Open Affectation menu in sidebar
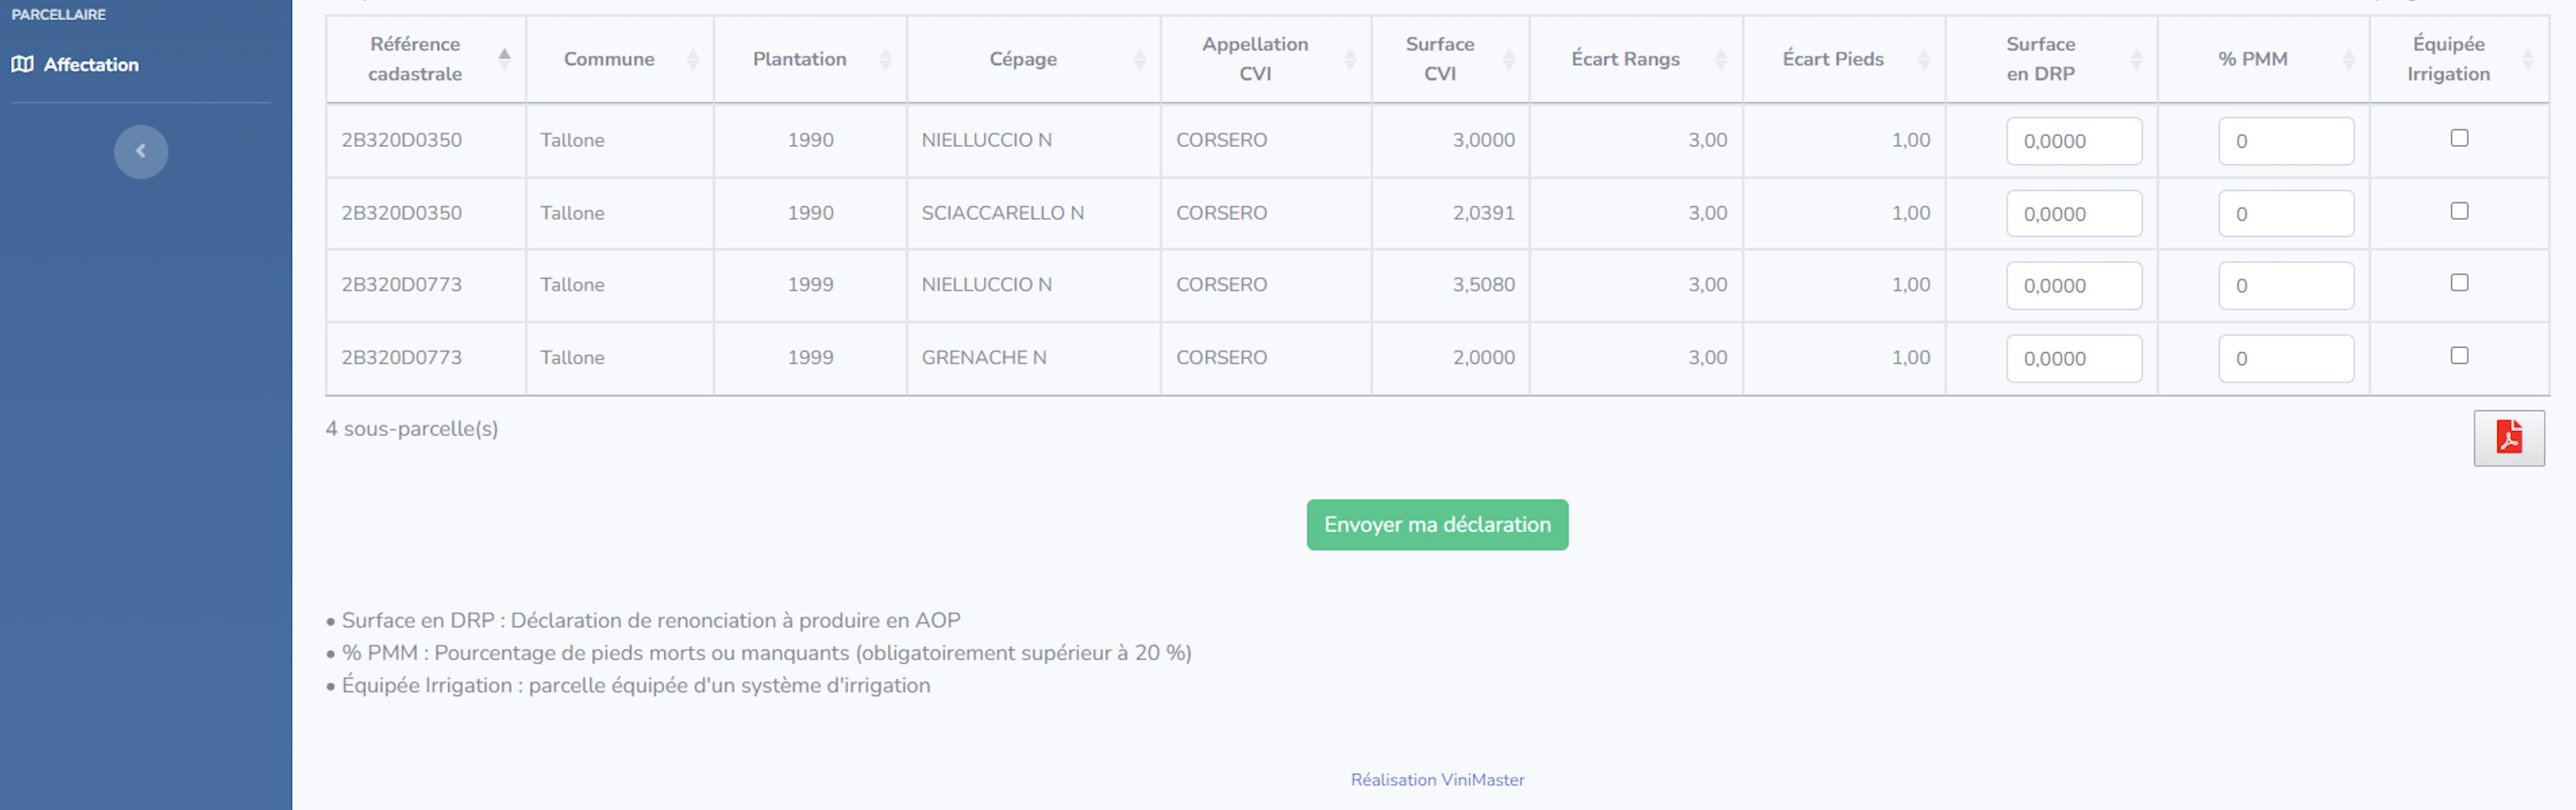 point(91,64)
